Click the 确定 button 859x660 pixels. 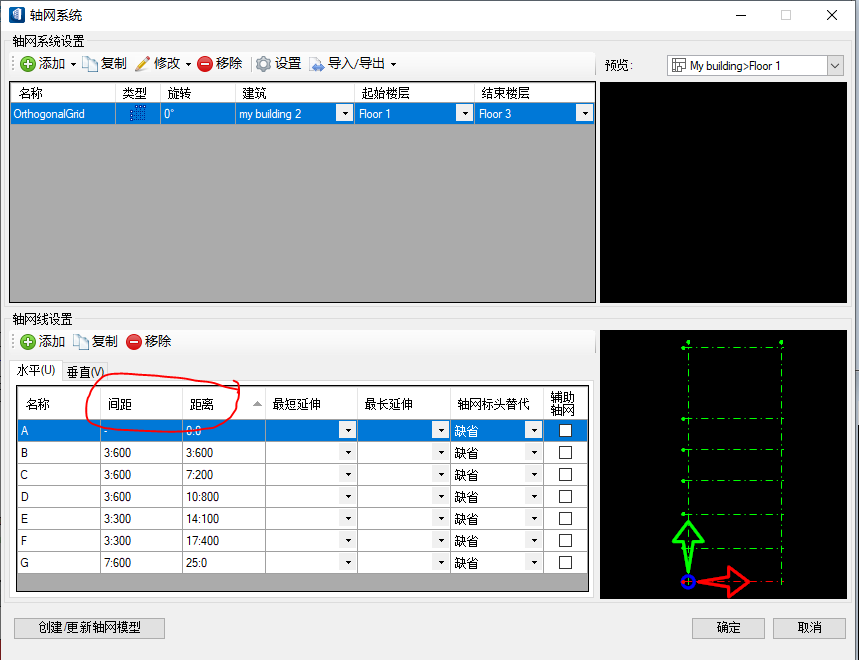pyautogui.click(x=728, y=628)
